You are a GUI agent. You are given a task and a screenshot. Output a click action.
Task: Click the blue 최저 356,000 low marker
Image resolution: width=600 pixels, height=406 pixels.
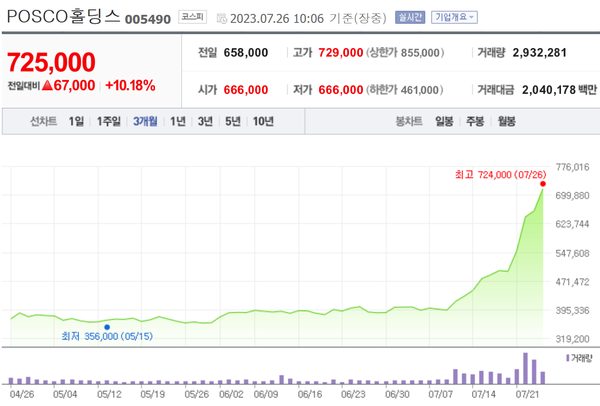[107, 327]
